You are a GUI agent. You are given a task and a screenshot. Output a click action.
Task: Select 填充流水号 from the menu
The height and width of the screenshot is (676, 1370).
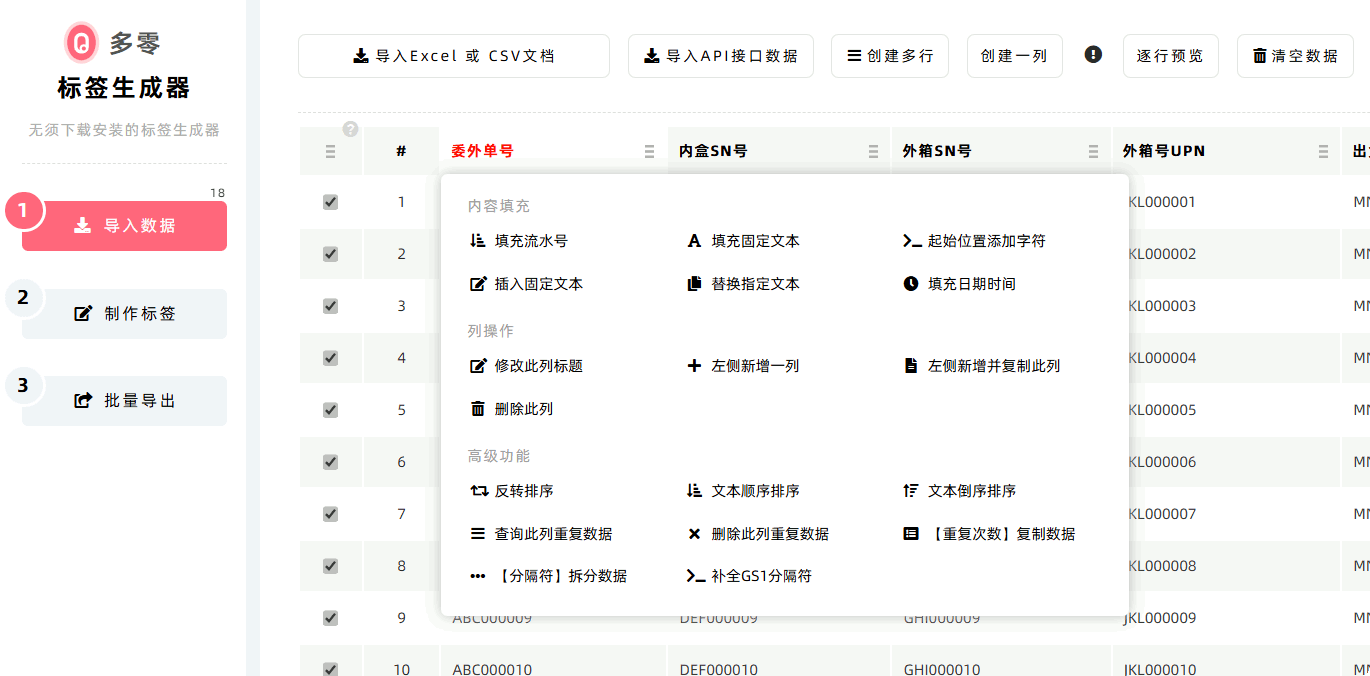[x=530, y=241]
